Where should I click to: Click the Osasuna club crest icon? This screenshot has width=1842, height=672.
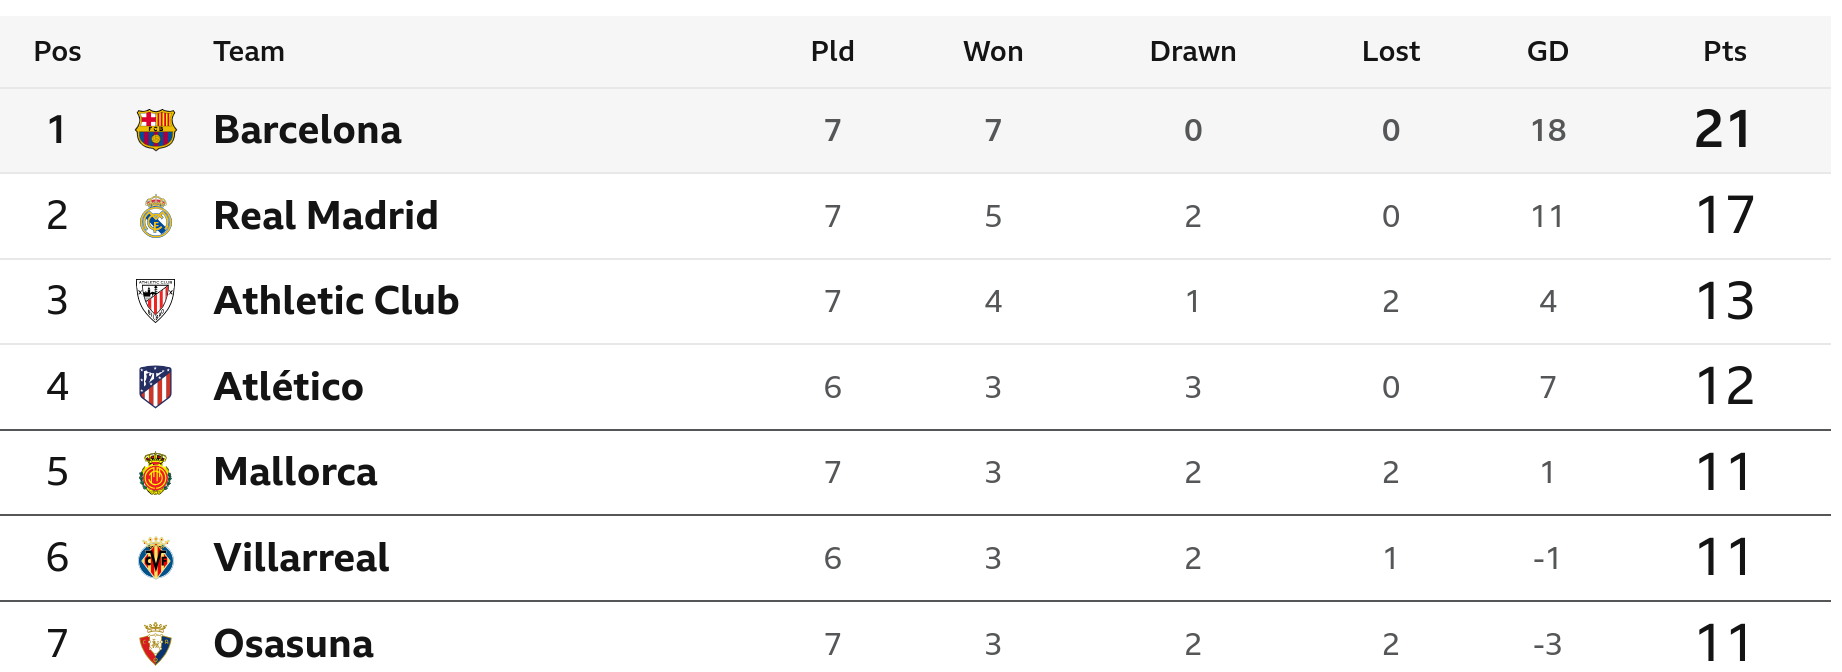(156, 644)
